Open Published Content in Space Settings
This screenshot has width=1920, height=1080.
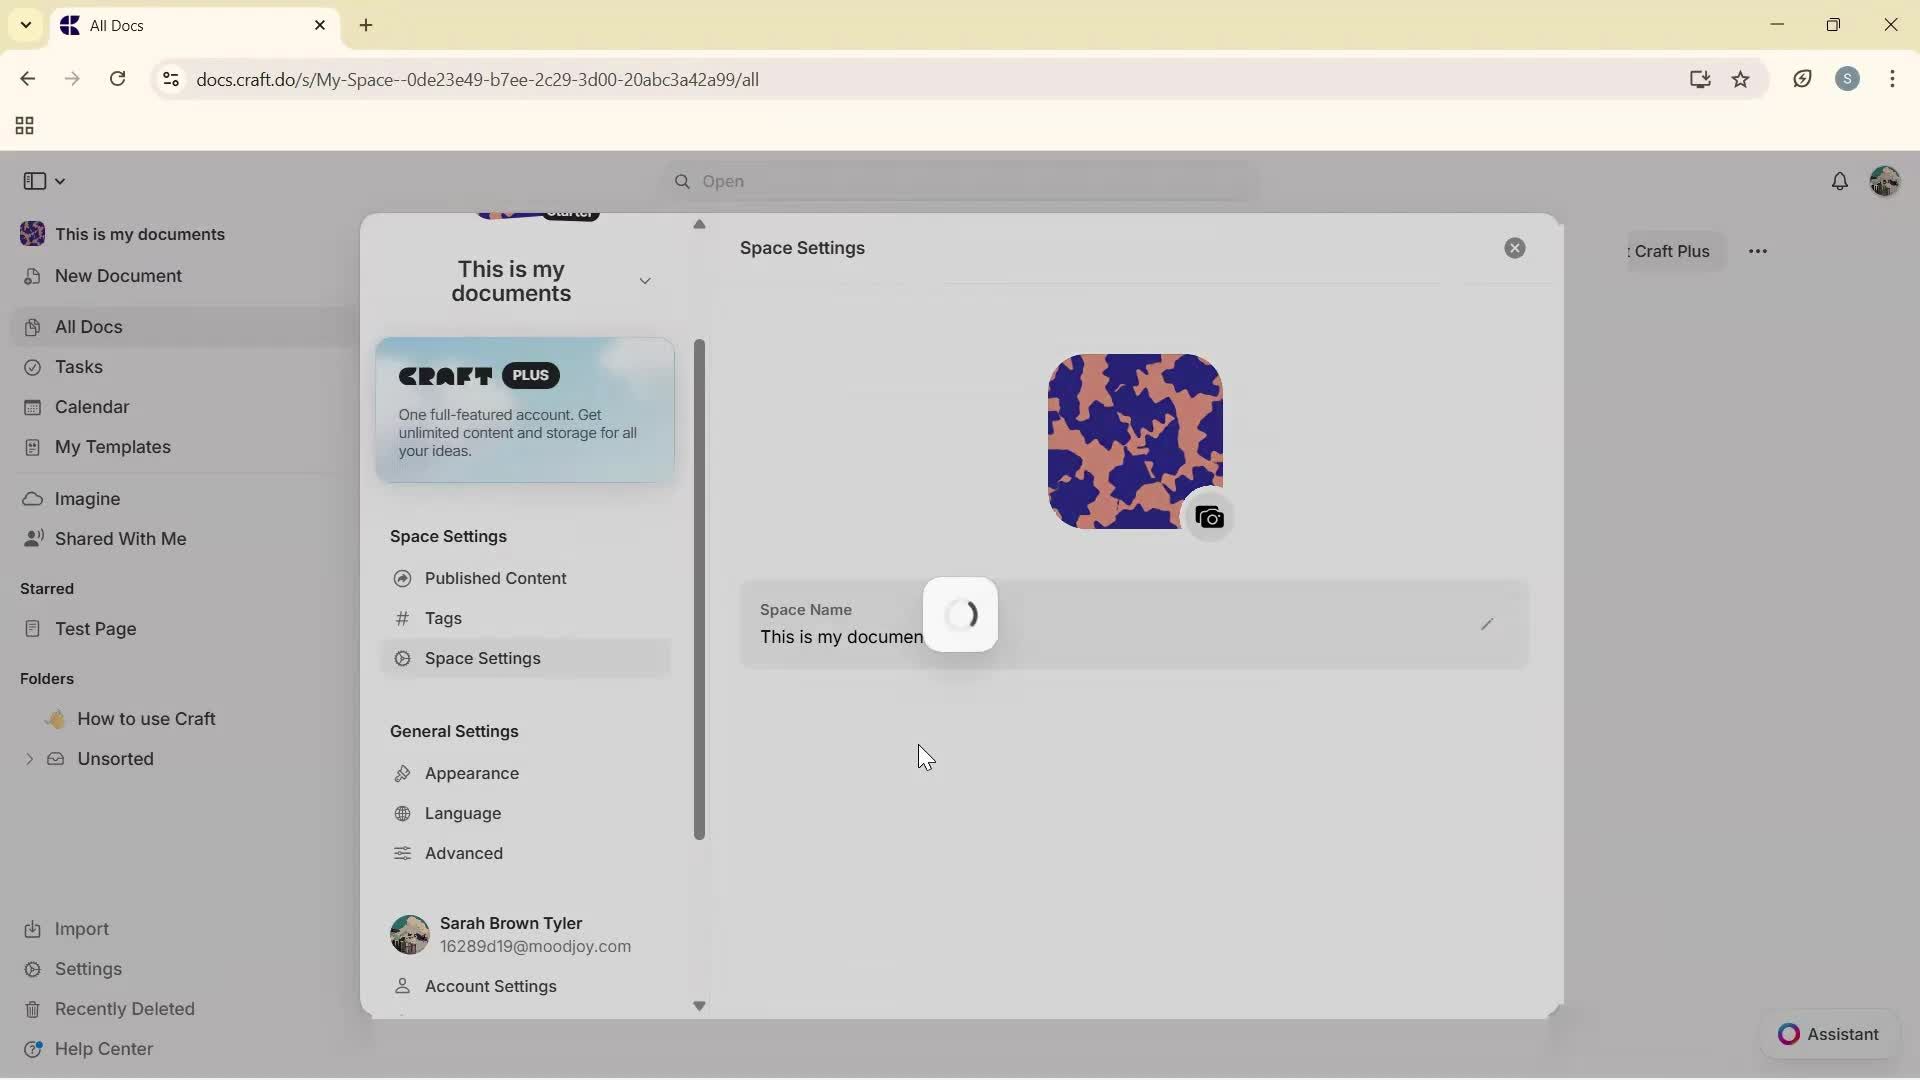point(495,578)
